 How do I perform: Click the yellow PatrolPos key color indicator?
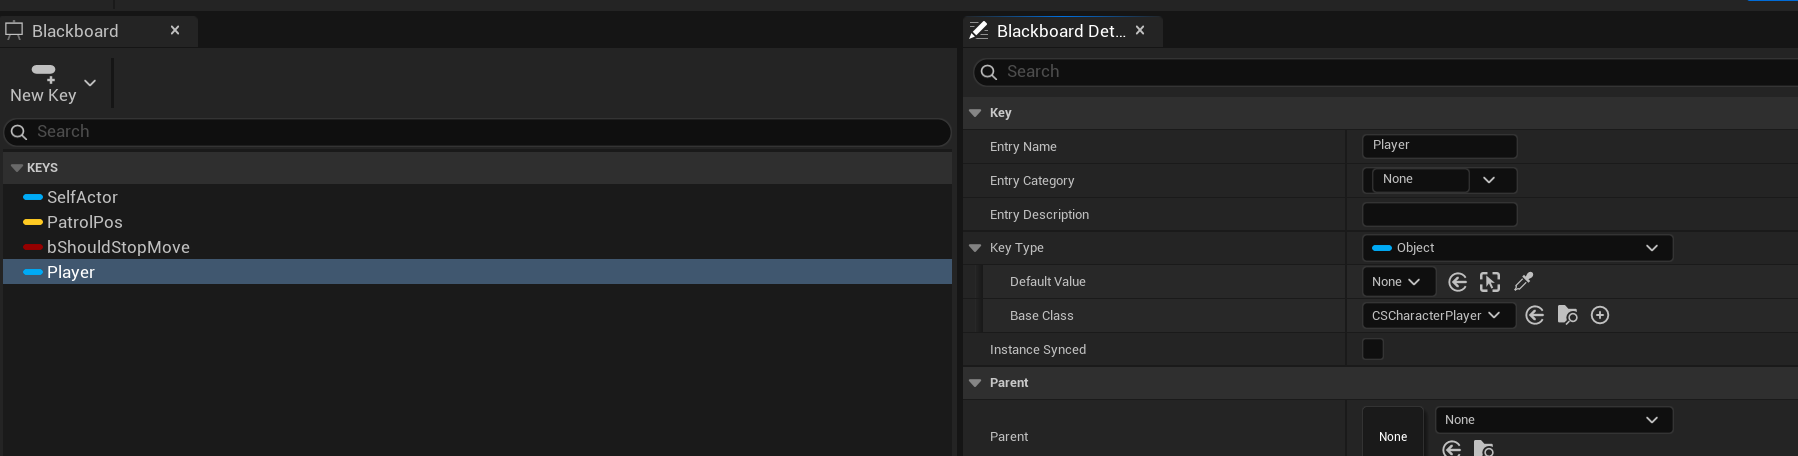pos(33,222)
